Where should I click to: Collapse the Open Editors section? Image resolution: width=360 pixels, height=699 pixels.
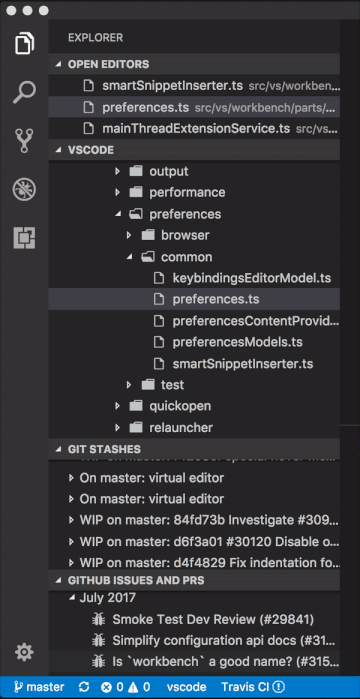194,64
